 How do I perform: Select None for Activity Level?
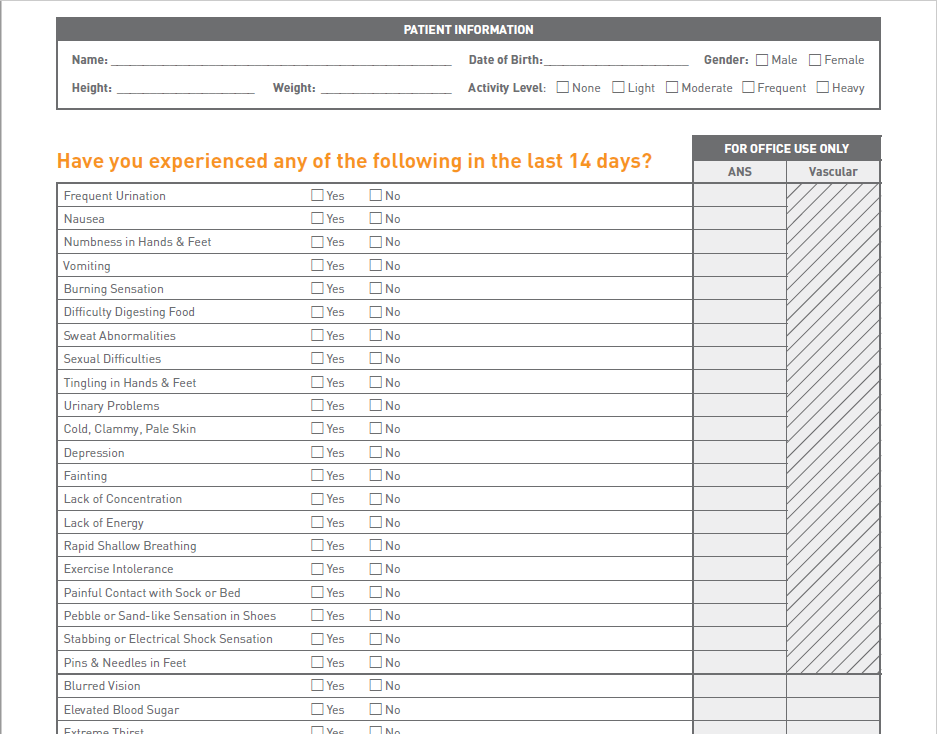click(563, 87)
